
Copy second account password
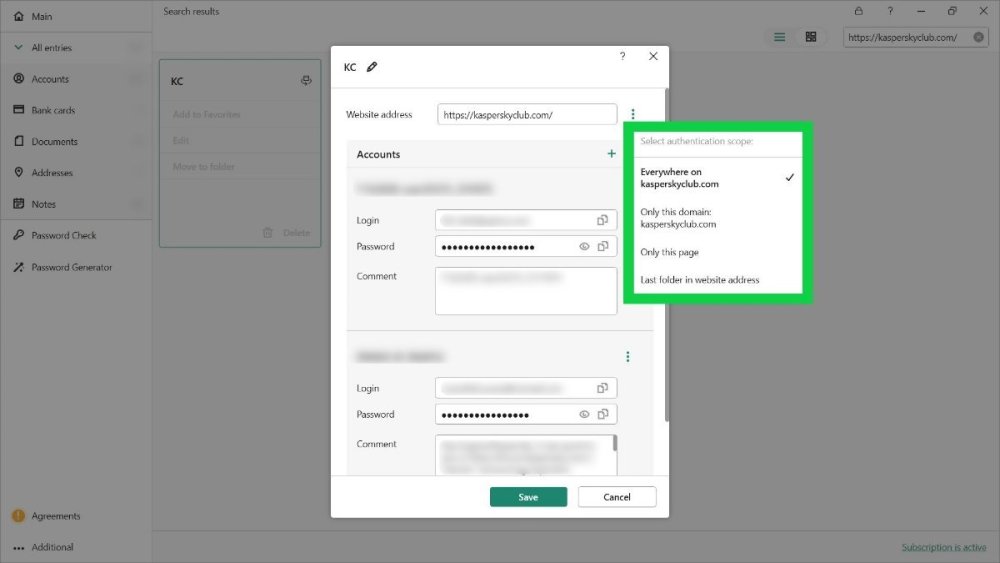click(x=603, y=414)
